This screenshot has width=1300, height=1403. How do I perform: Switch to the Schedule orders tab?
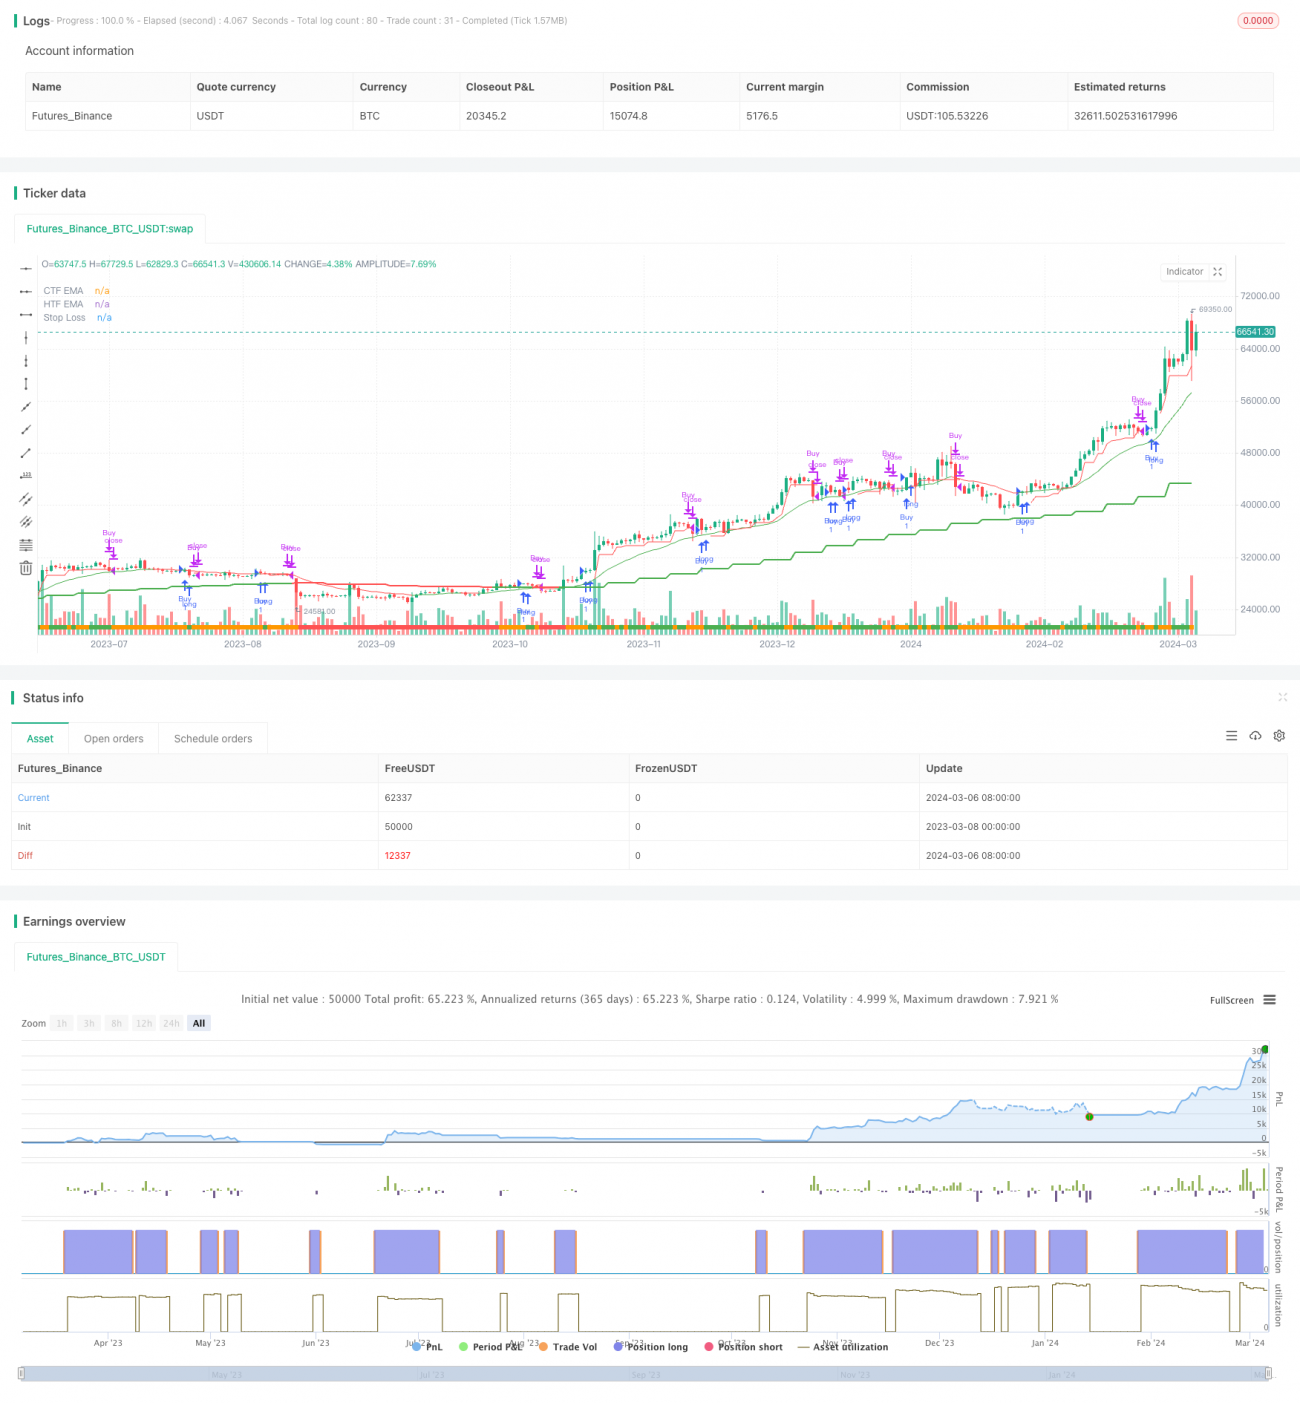(212, 738)
